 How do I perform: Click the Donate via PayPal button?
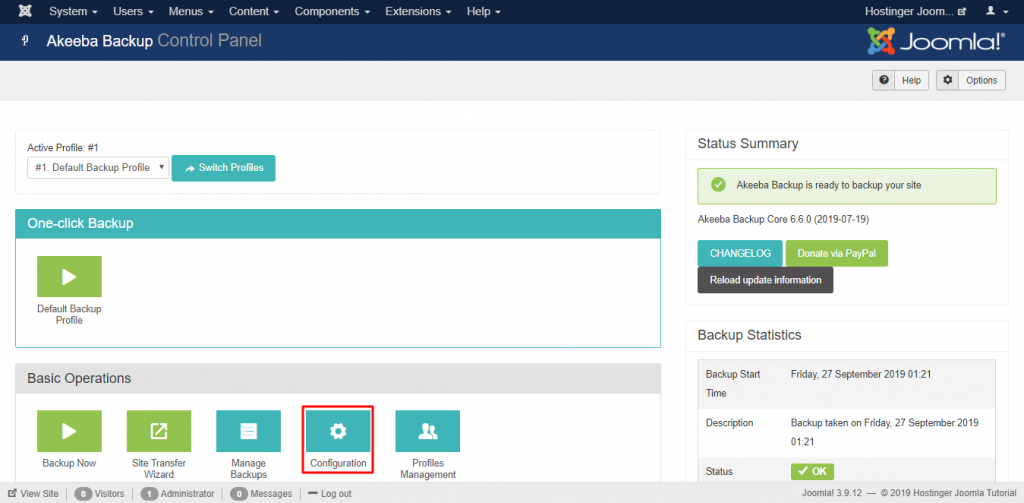click(x=836, y=253)
